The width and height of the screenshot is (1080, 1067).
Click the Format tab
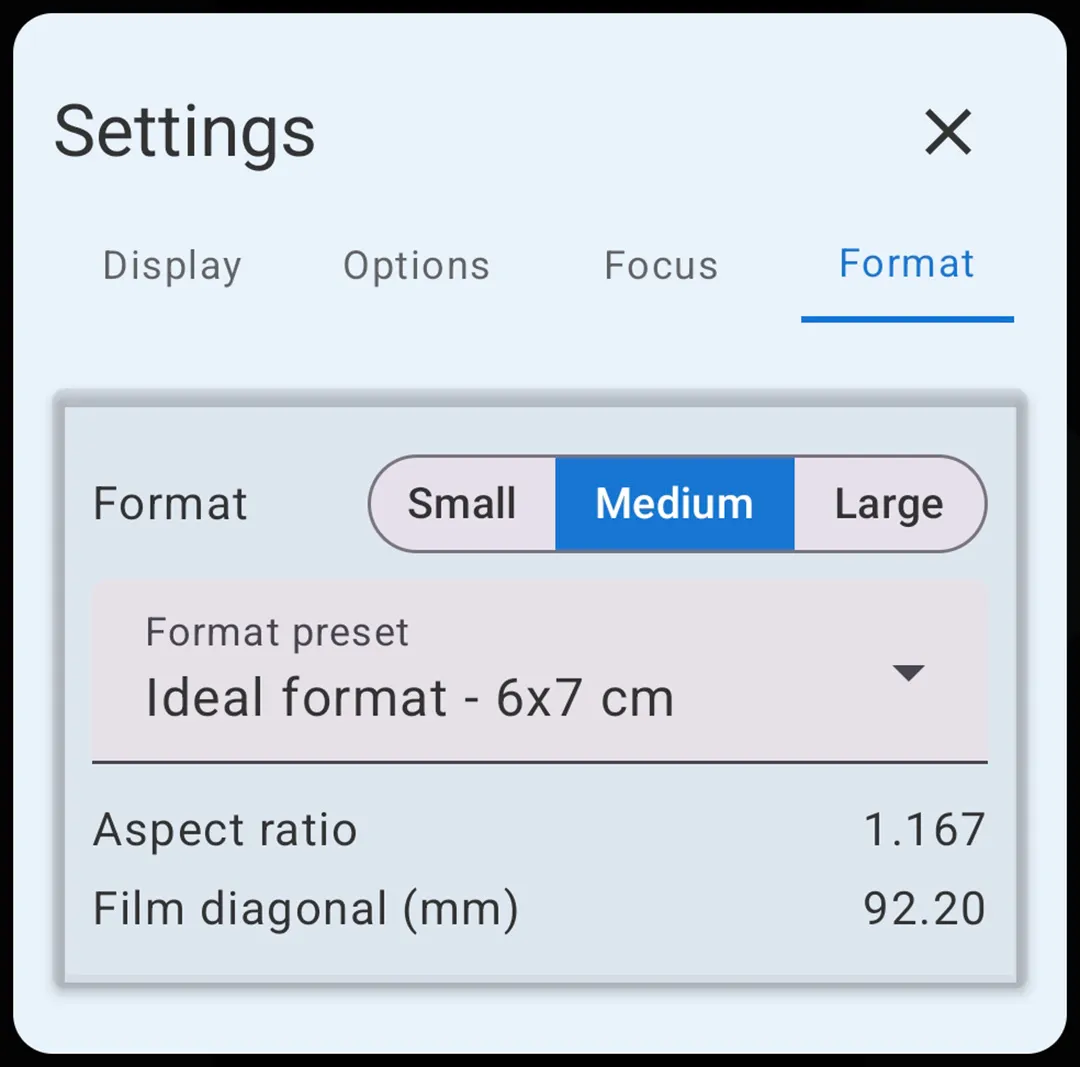(905, 263)
